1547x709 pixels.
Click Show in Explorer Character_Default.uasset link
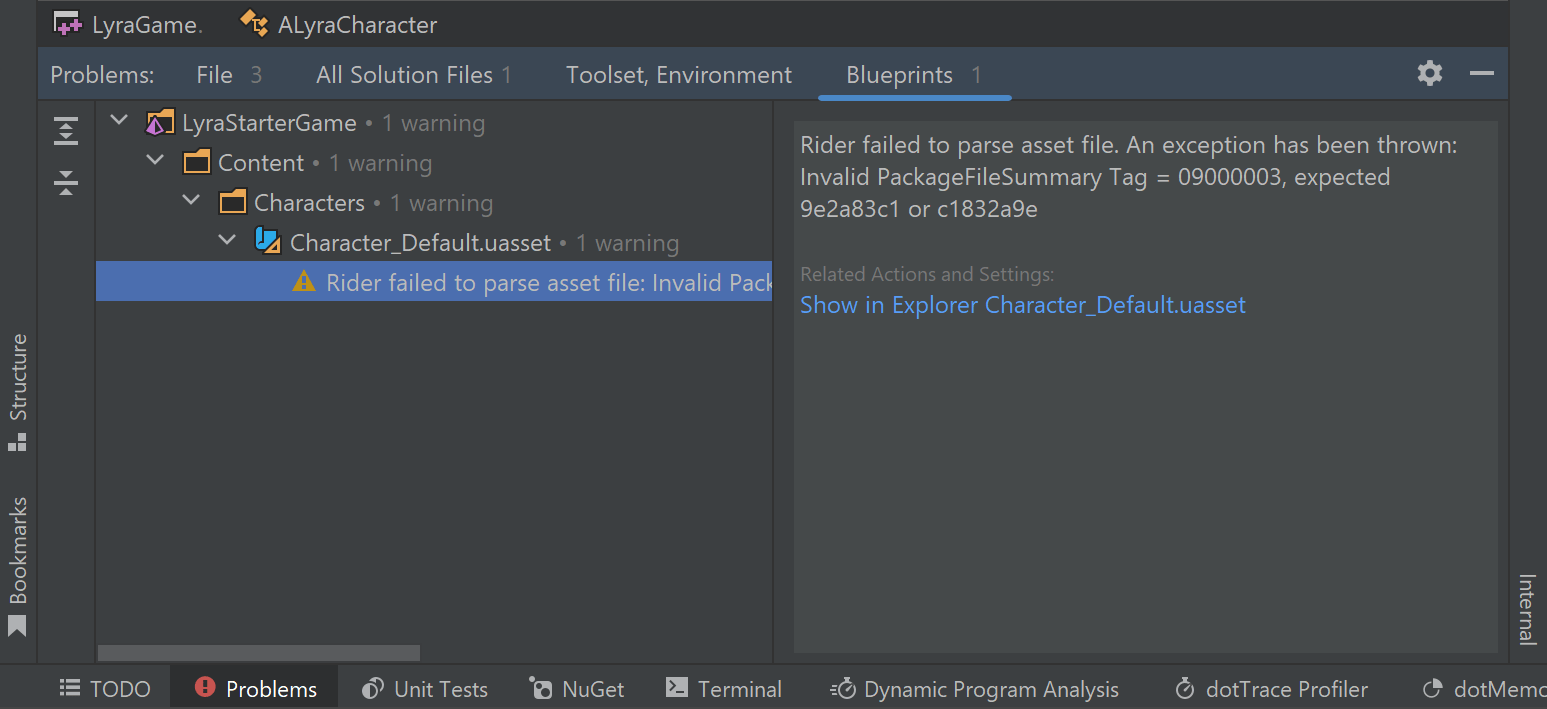click(1022, 305)
